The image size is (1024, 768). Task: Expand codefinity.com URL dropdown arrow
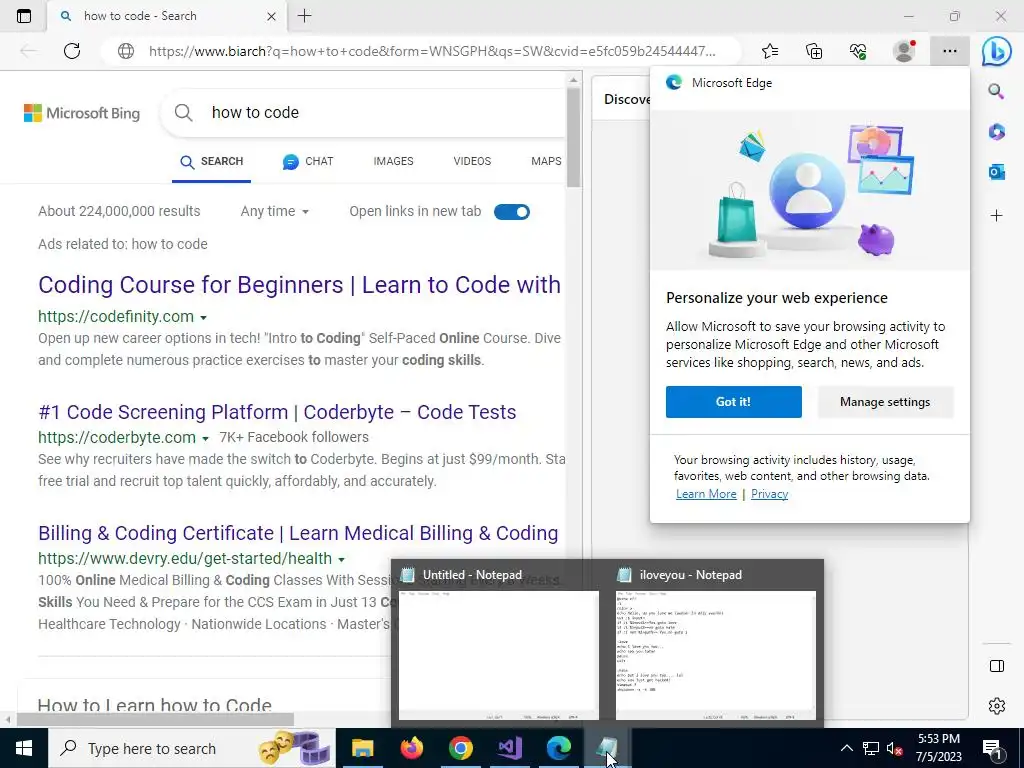click(203, 317)
